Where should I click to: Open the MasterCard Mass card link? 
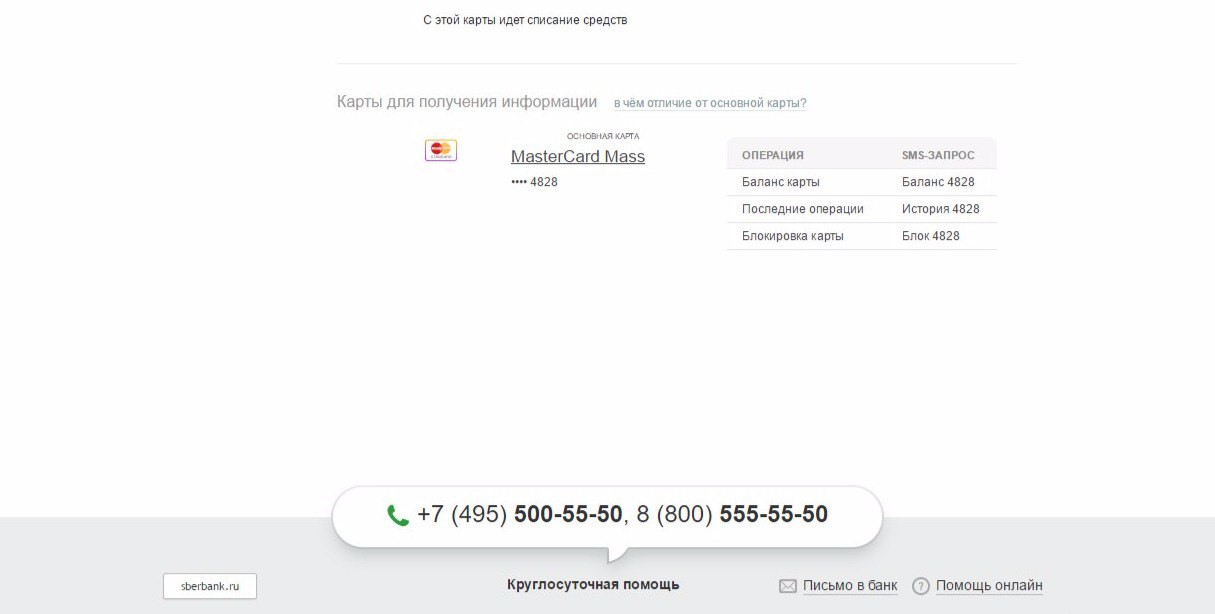tap(578, 156)
